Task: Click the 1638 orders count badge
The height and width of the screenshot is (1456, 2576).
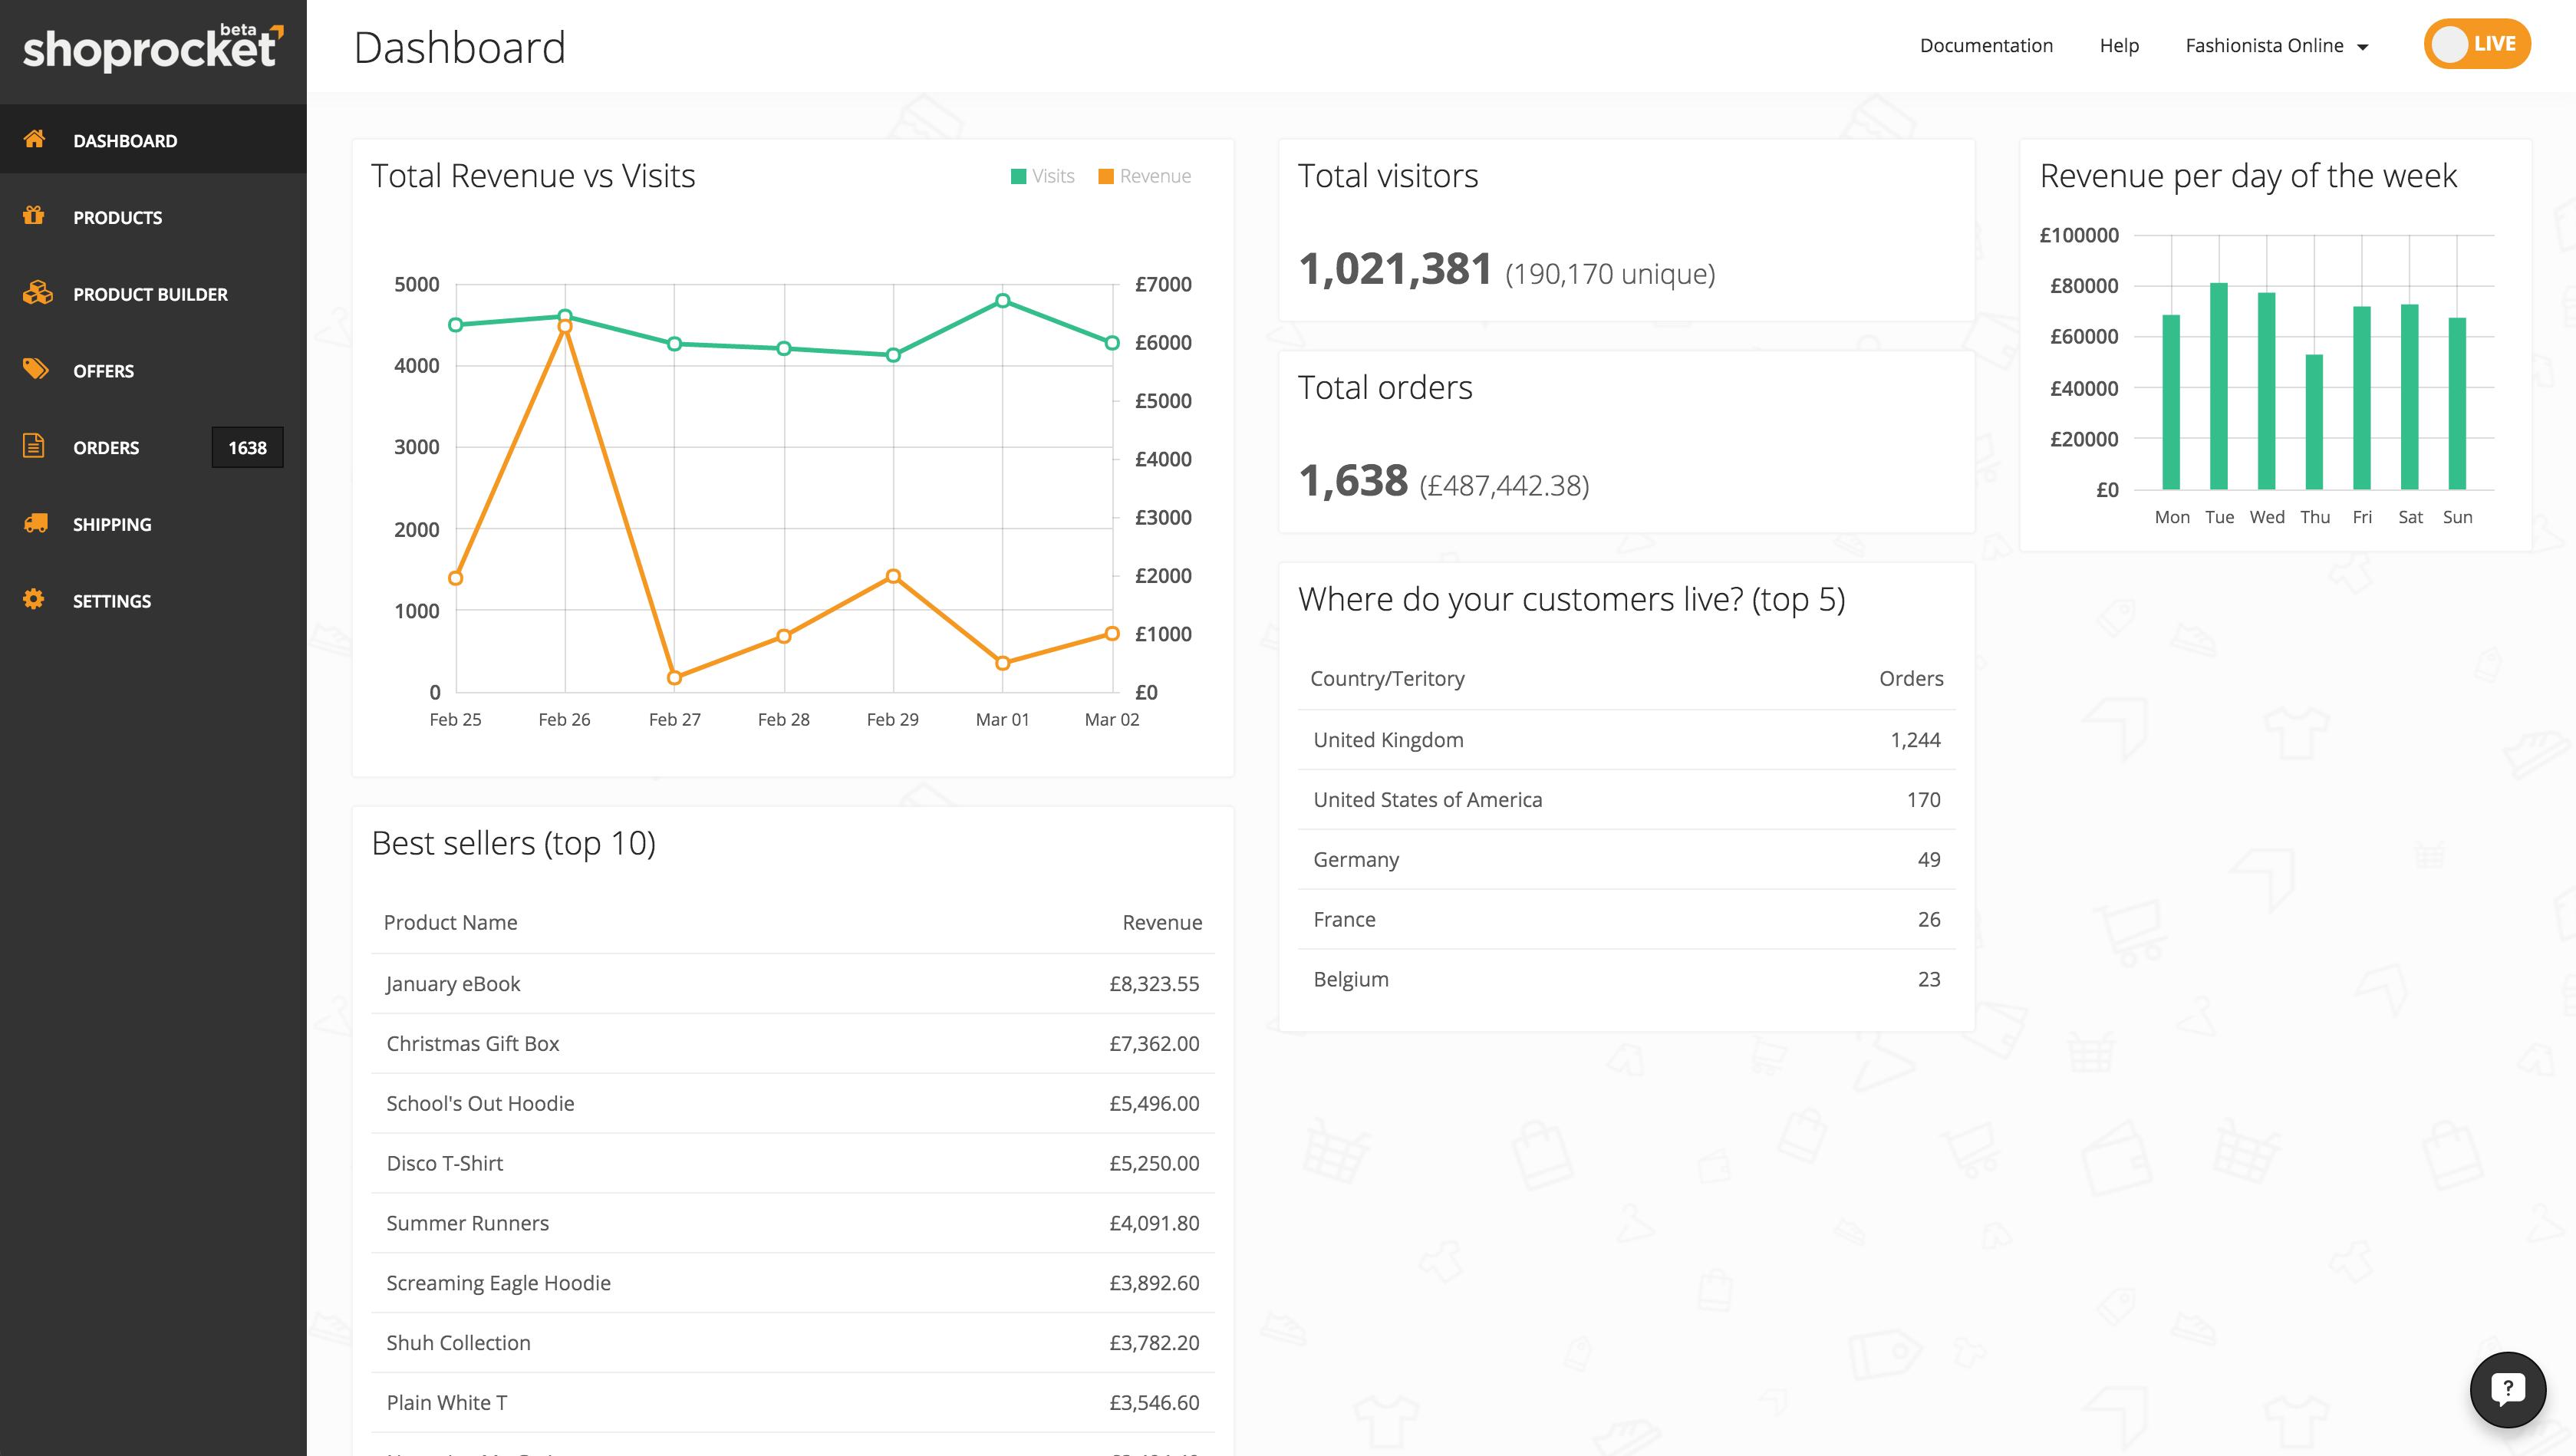Action: [x=247, y=447]
